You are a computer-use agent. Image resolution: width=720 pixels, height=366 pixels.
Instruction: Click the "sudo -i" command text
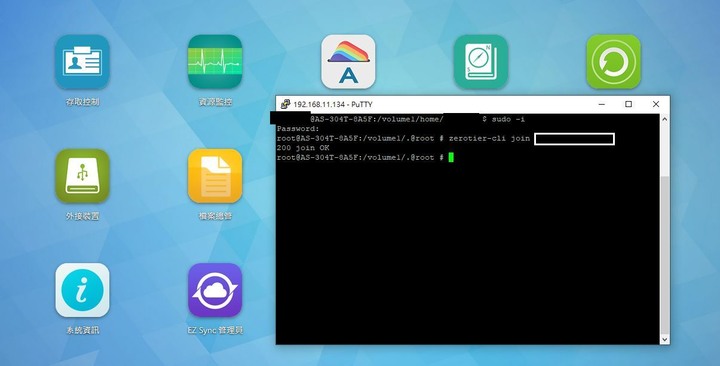pyautogui.click(x=508, y=119)
